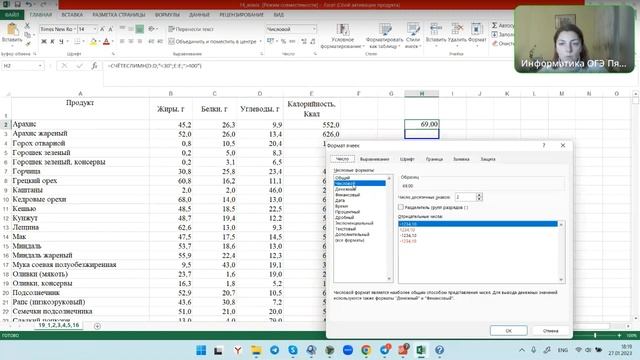Click the Percent Style icon
Viewport: 640px width, 360px height.
(283, 41)
